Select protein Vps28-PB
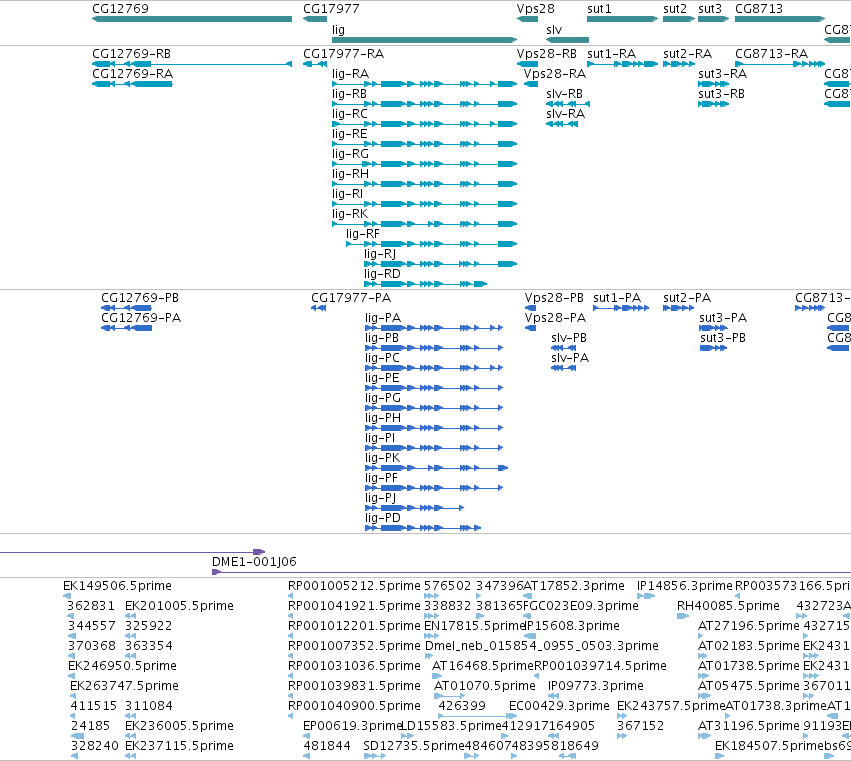Image resolution: width=851 pixels, height=761 pixels. pyautogui.click(x=530, y=308)
